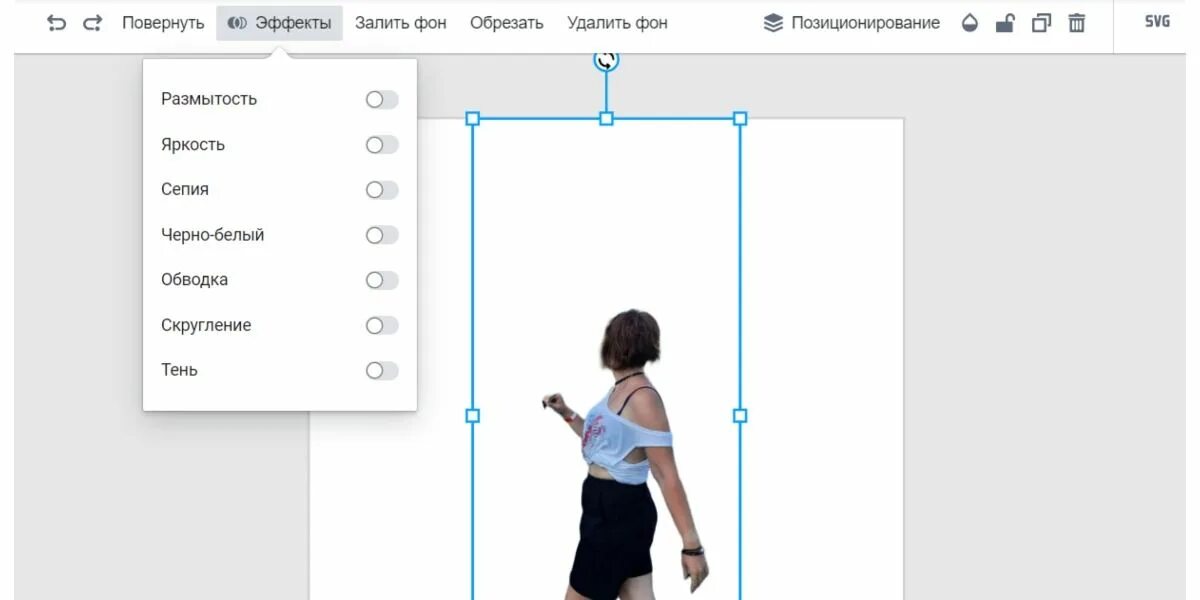Click the Яркость label text

(193, 145)
